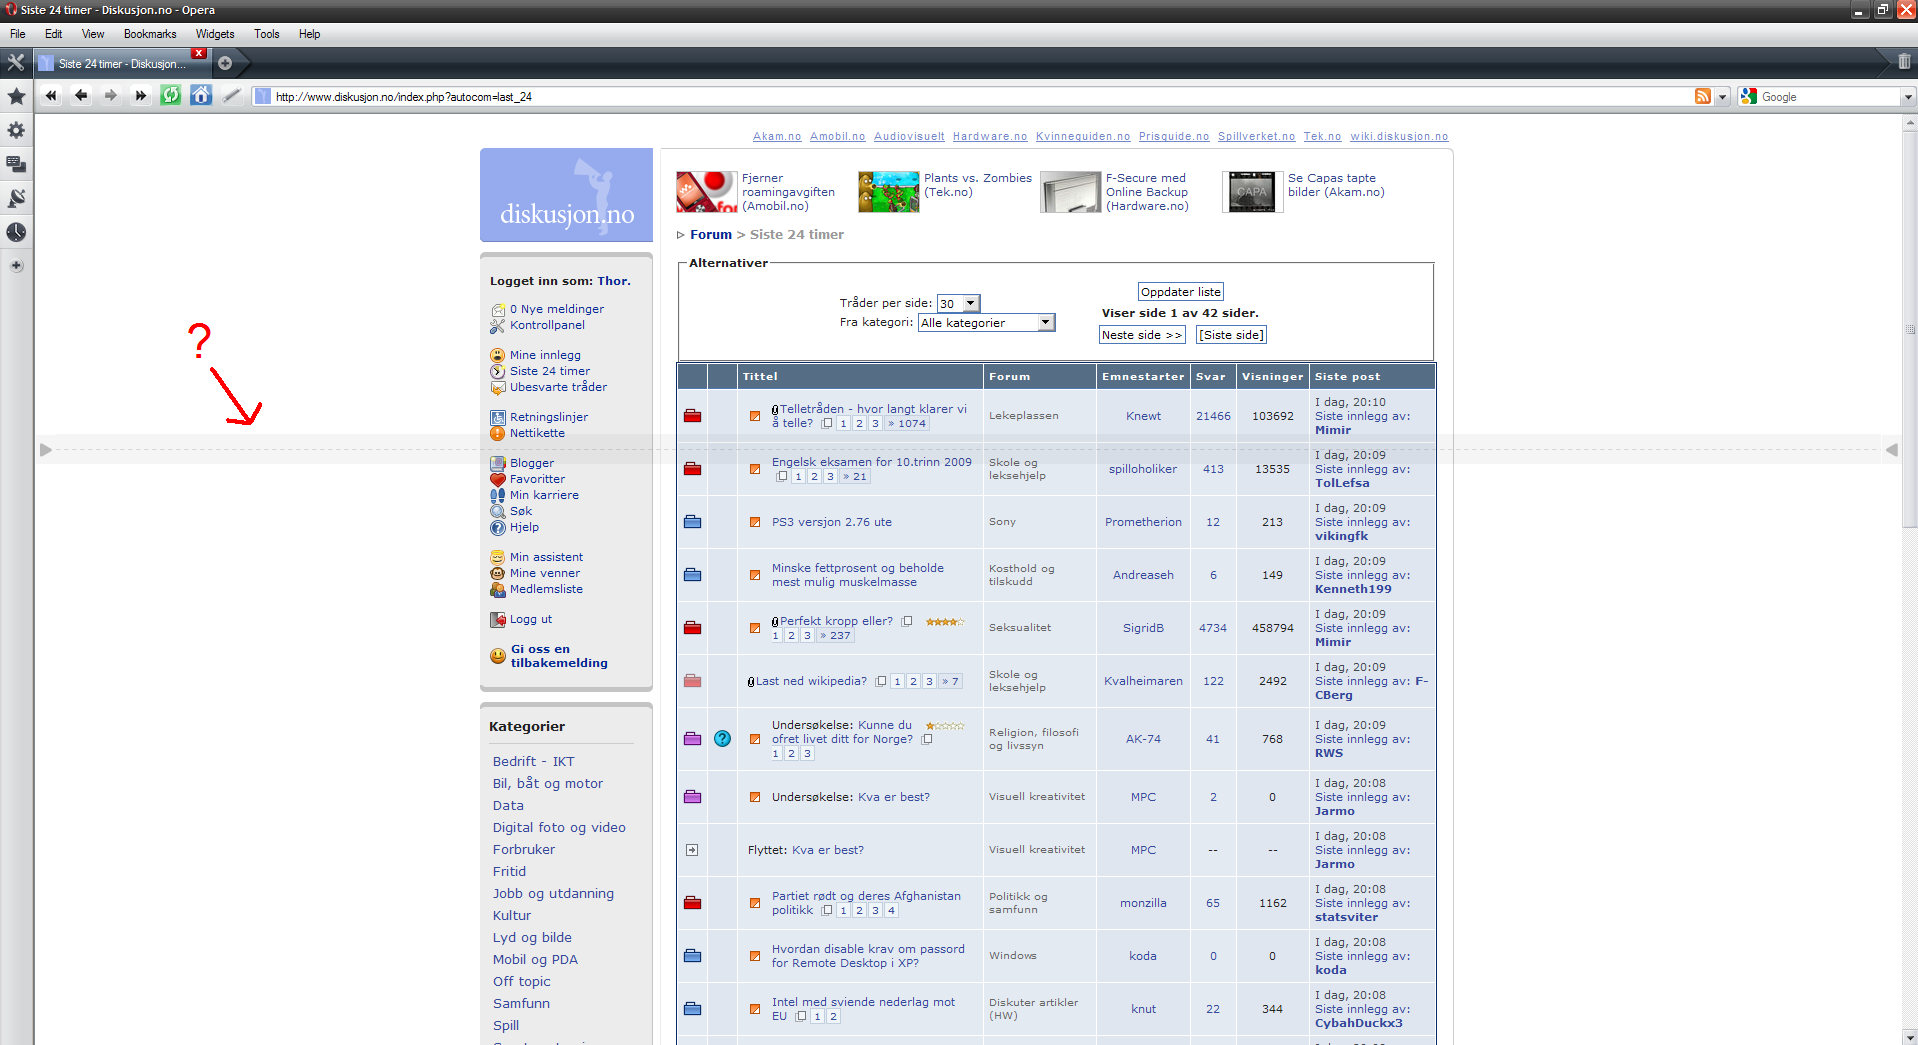Screen dimensions: 1918x1045
Task: Select the Siste 24 timer tab
Action: 122,63
